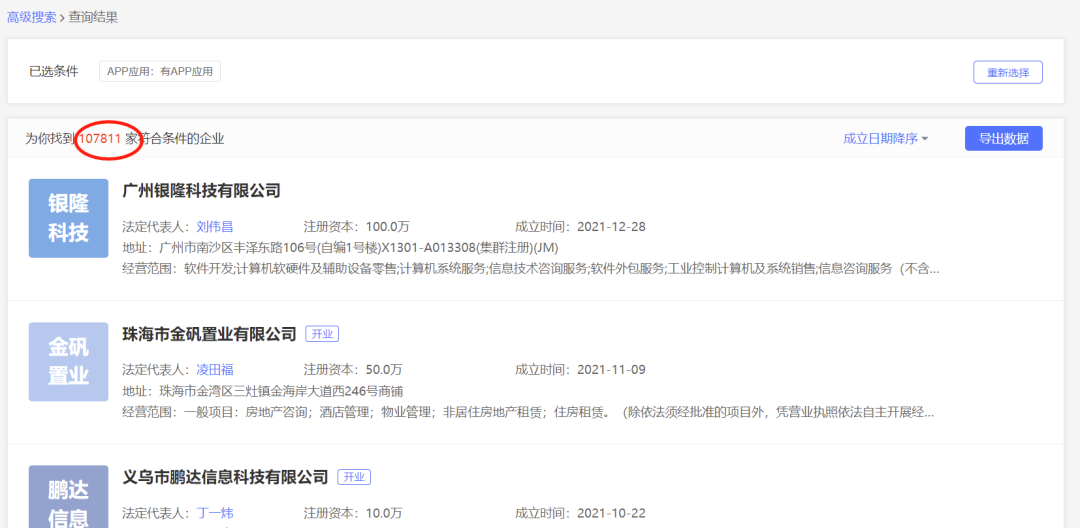
Task: Click the result count 107811
Action: pyautogui.click(x=99, y=139)
